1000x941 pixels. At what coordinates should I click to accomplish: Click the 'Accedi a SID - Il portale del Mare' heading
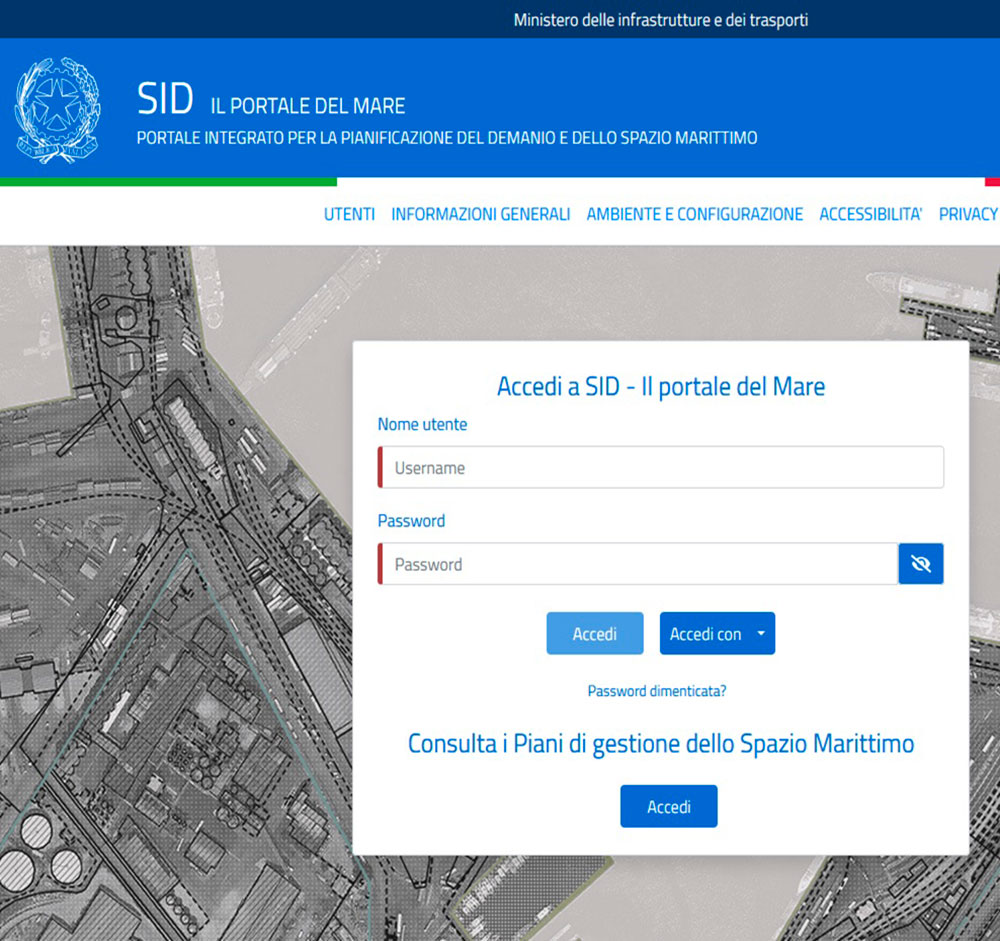[660, 387]
